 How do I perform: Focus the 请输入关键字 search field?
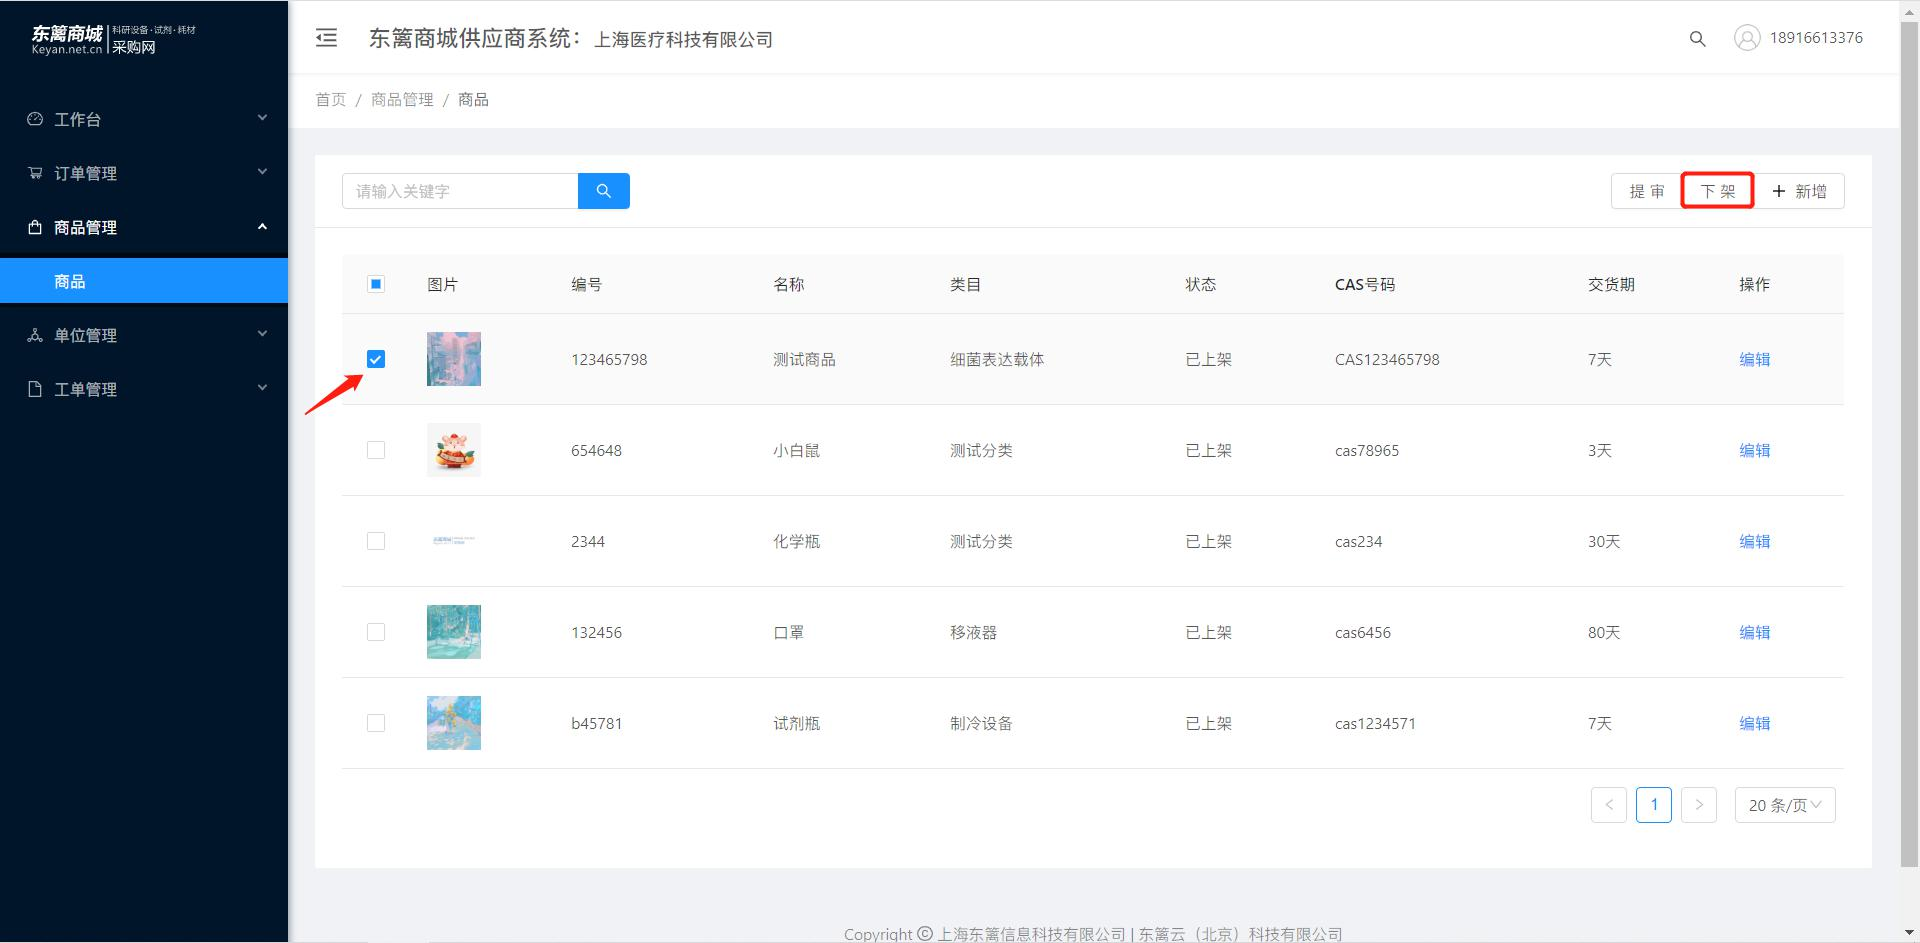[x=460, y=191]
